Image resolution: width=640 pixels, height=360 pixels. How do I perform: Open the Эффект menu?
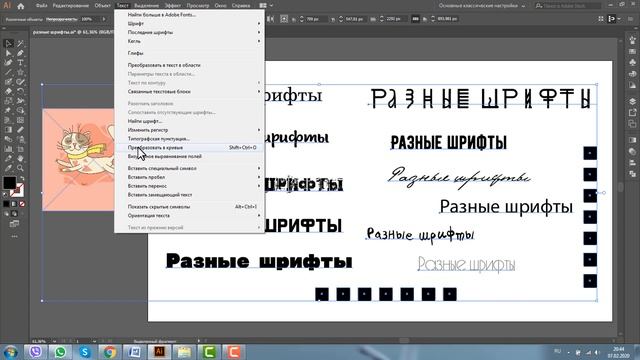point(173,6)
